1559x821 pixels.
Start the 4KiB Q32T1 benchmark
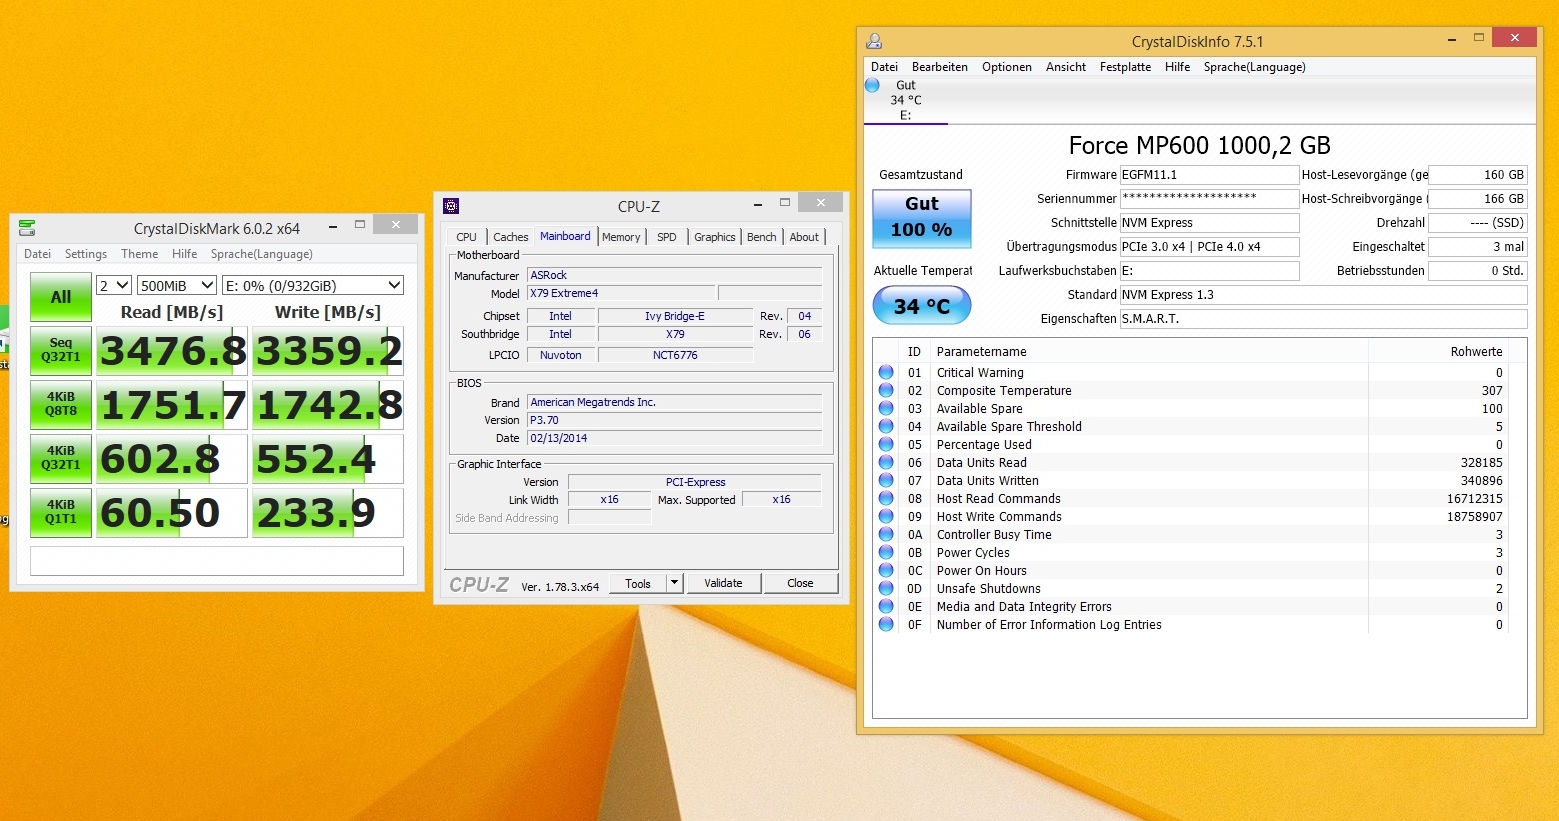(61, 459)
